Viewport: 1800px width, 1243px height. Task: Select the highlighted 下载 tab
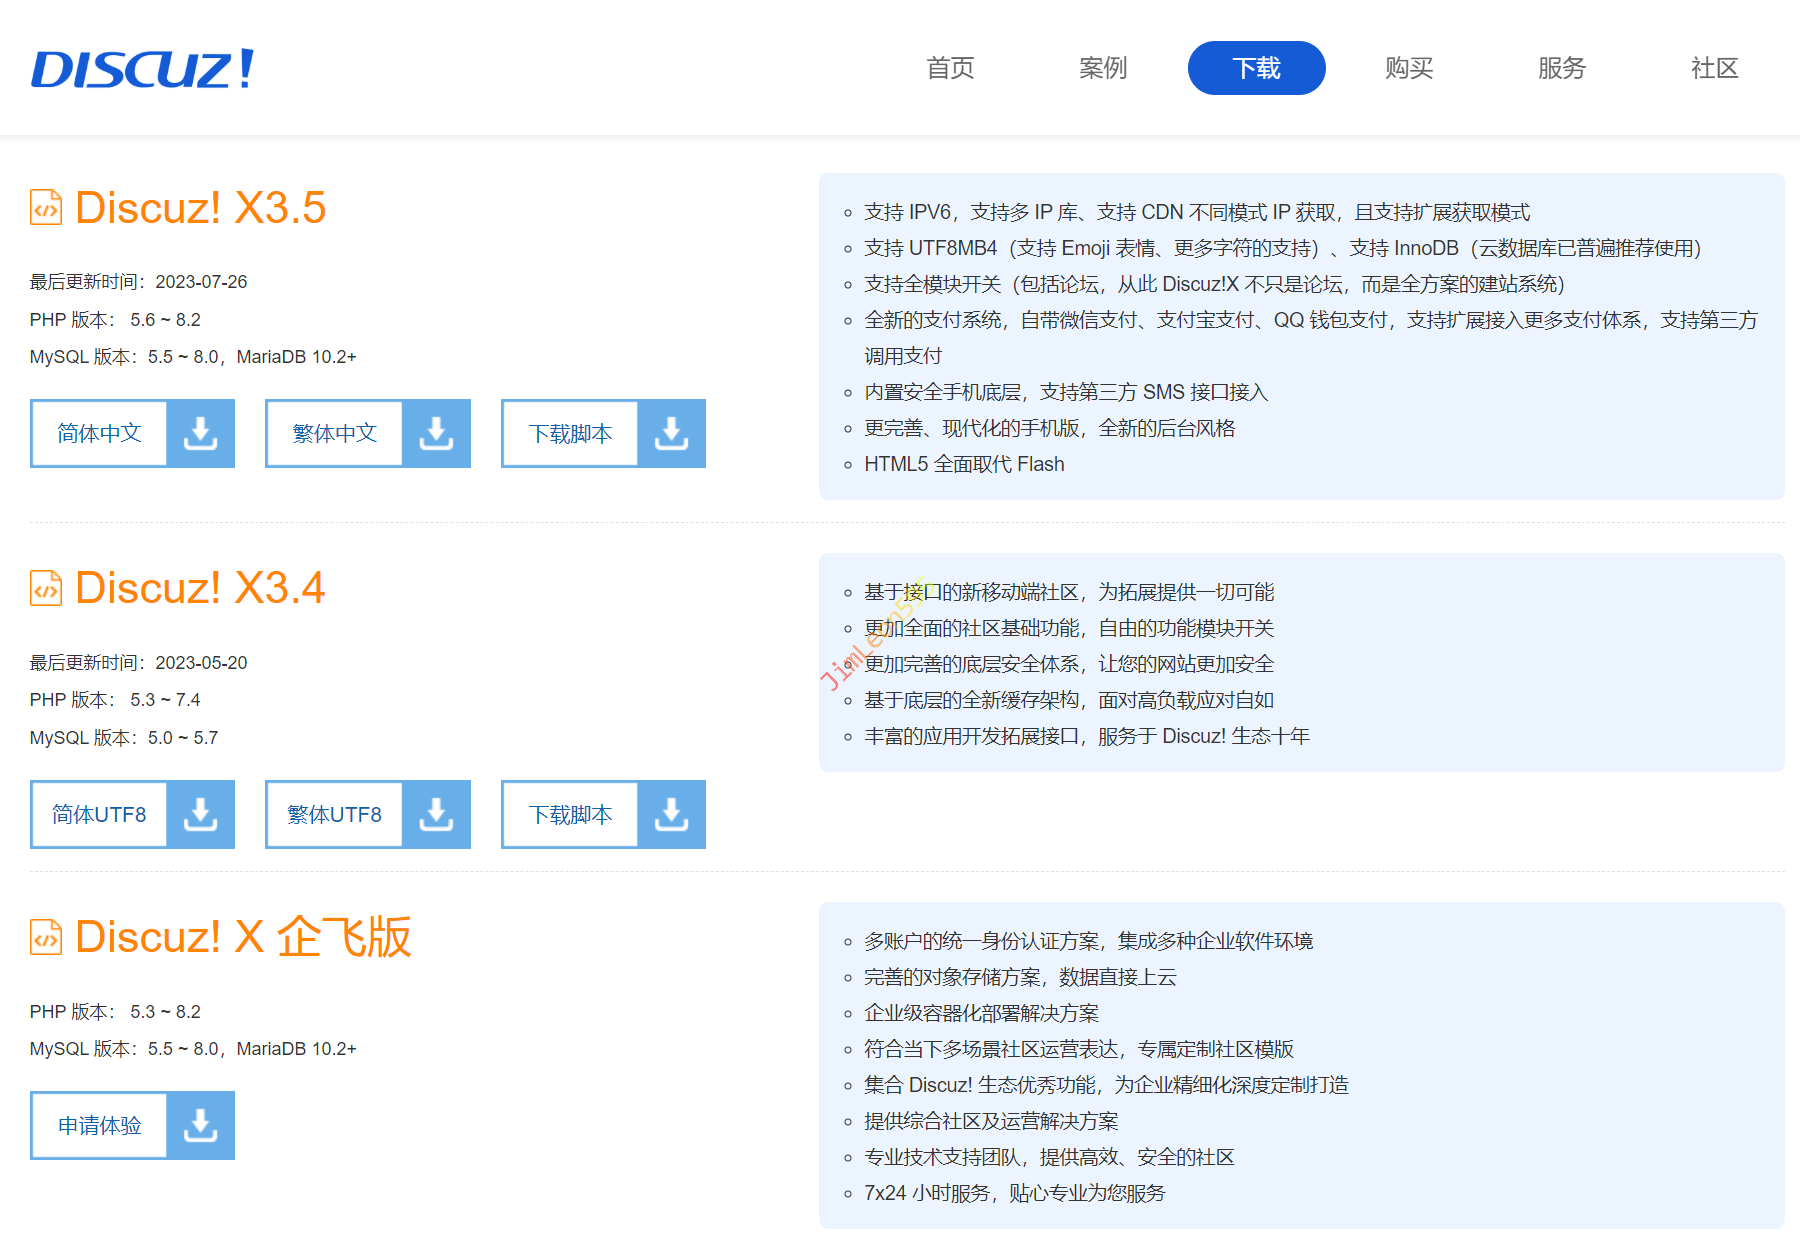[x=1256, y=68]
